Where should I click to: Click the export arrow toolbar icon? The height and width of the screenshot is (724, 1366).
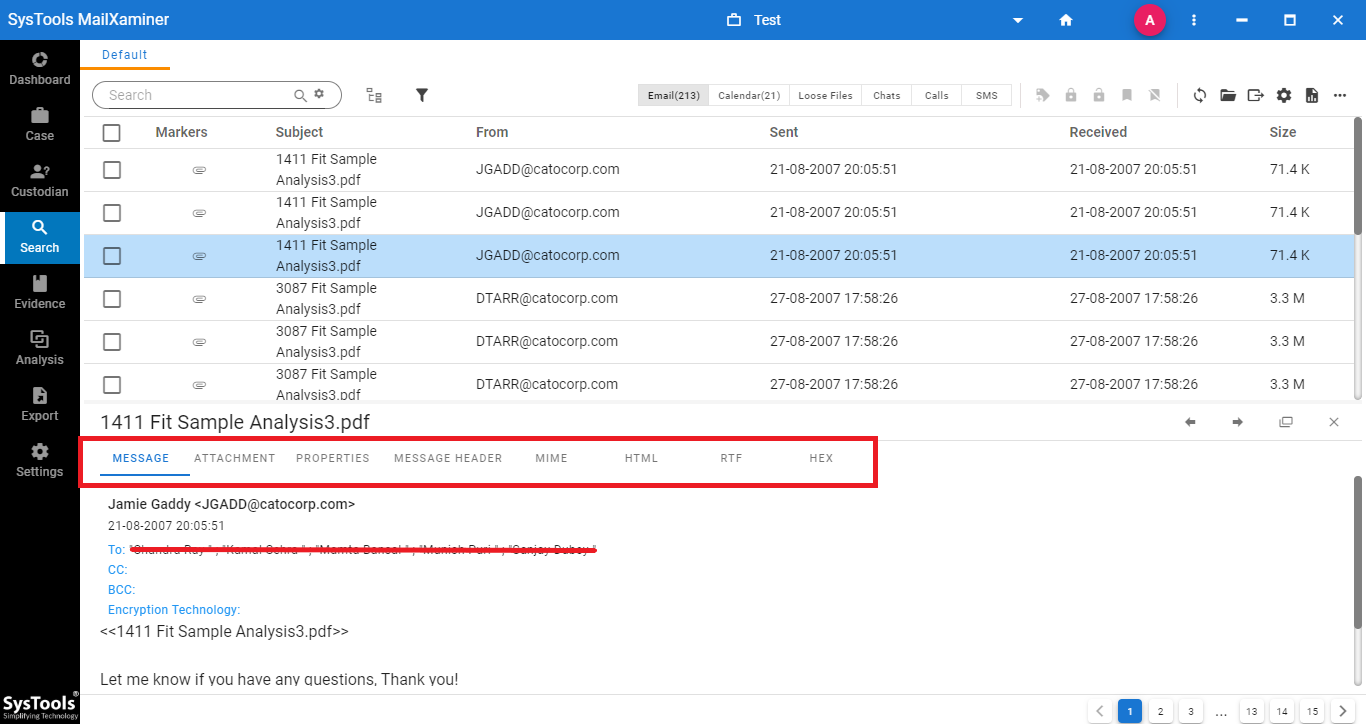tap(1256, 95)
